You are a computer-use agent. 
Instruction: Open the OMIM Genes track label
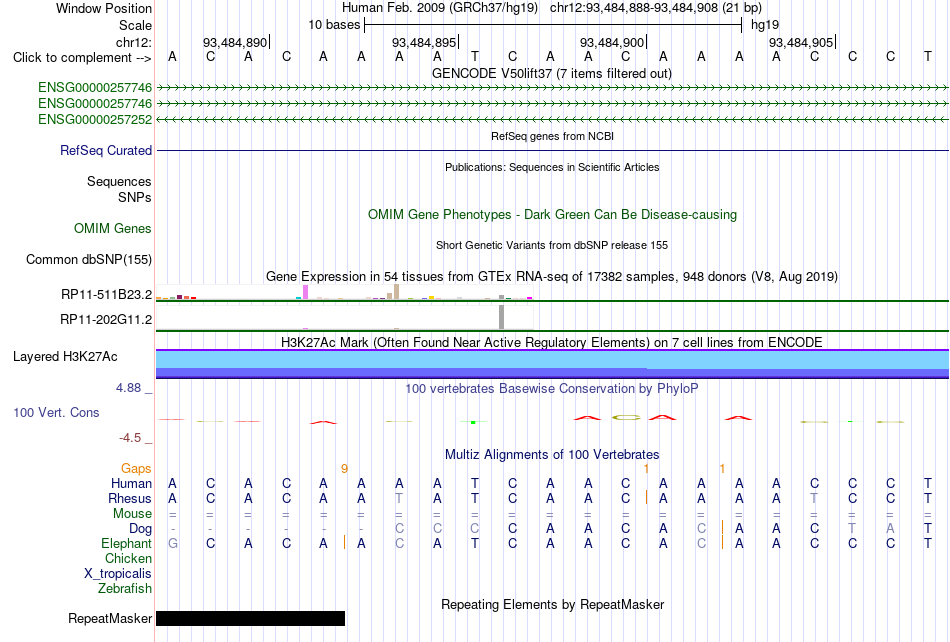coord(113,228)
